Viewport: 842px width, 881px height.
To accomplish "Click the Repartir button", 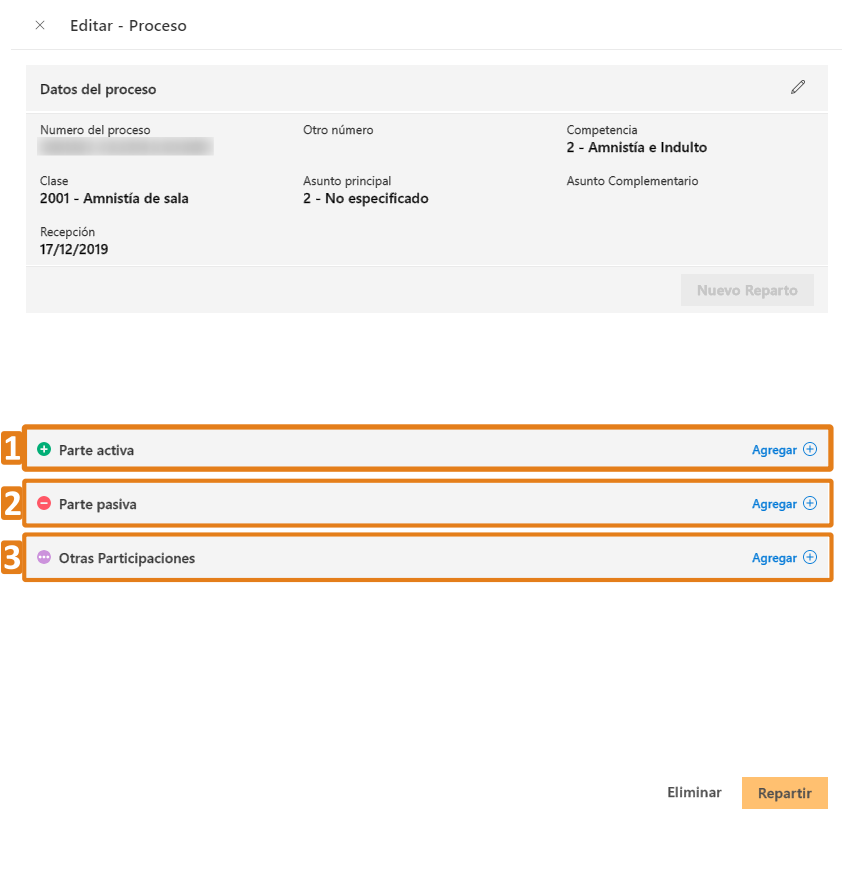I will point(784,793).
